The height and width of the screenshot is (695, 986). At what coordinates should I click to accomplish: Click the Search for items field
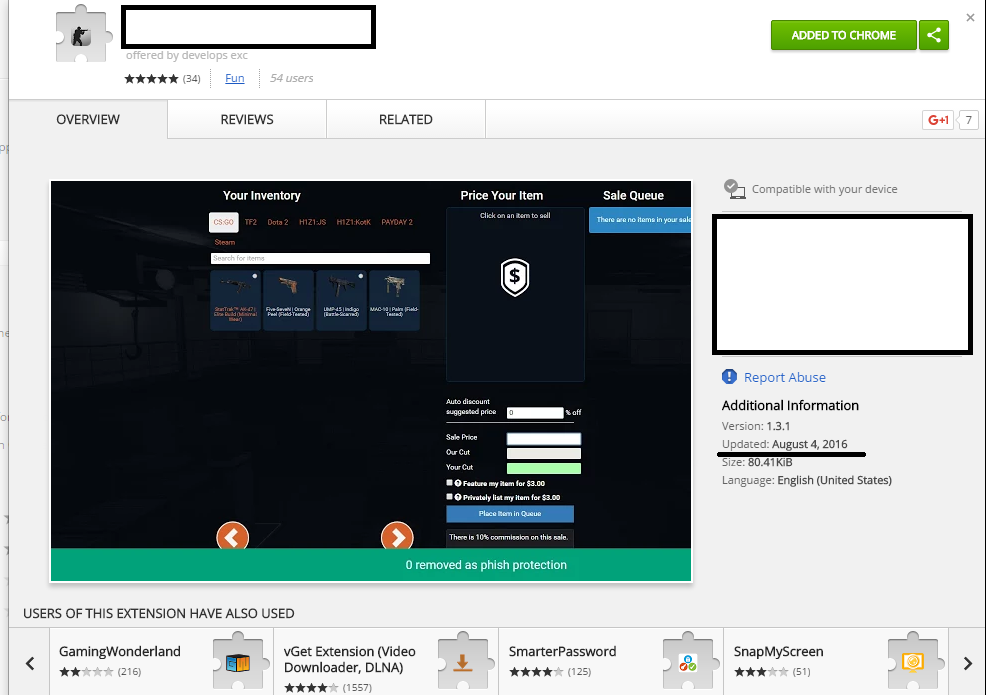click(320, 259)
